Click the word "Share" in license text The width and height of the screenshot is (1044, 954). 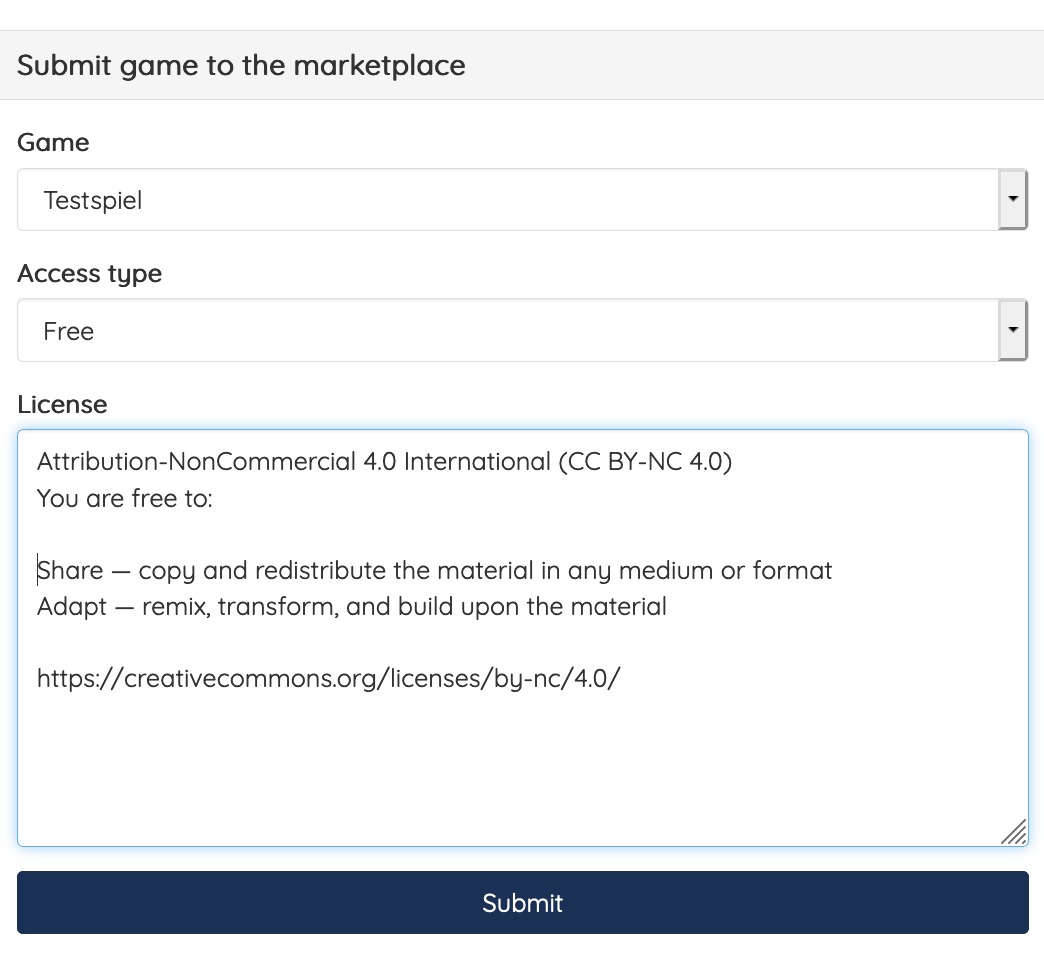[x=70, y=571]
